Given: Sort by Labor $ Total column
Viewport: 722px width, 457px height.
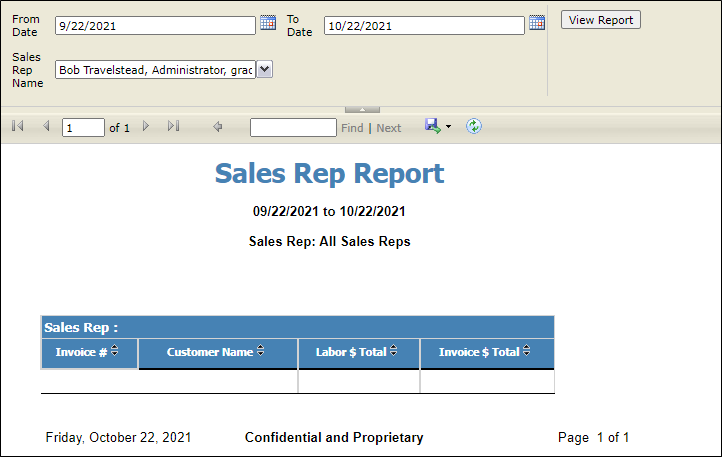Looking at the screenshot, I should 393,351.
